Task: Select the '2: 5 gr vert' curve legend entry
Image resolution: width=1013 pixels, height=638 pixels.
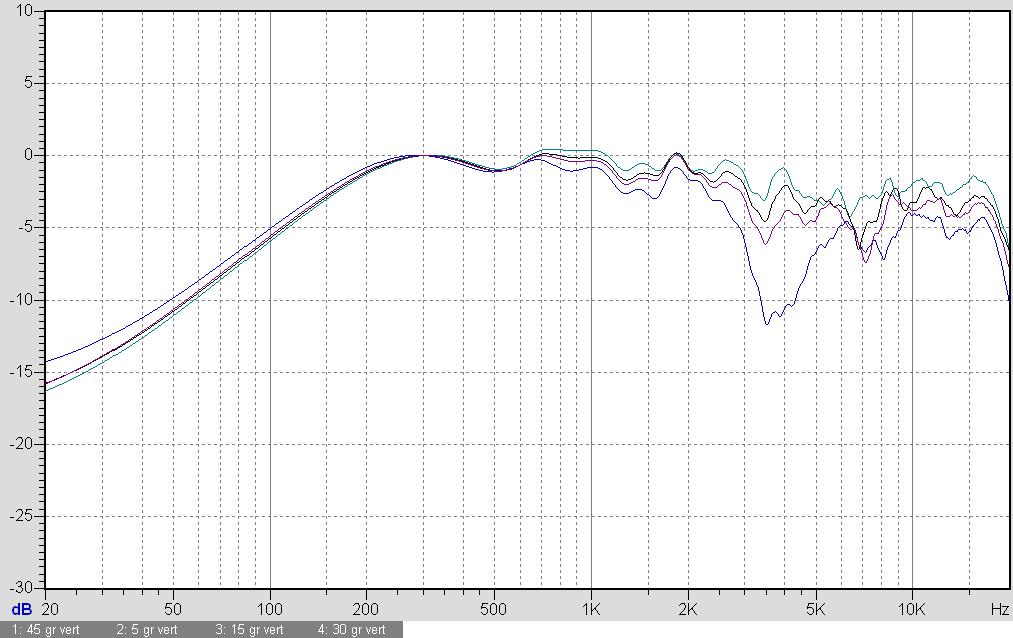Action: coord(147,630)
